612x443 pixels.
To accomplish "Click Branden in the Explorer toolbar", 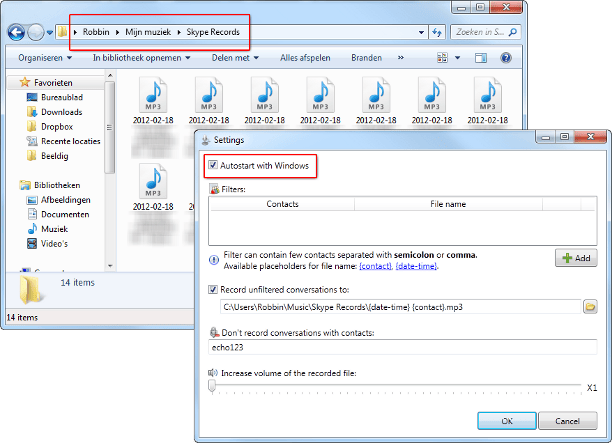I will pos(366,58).
